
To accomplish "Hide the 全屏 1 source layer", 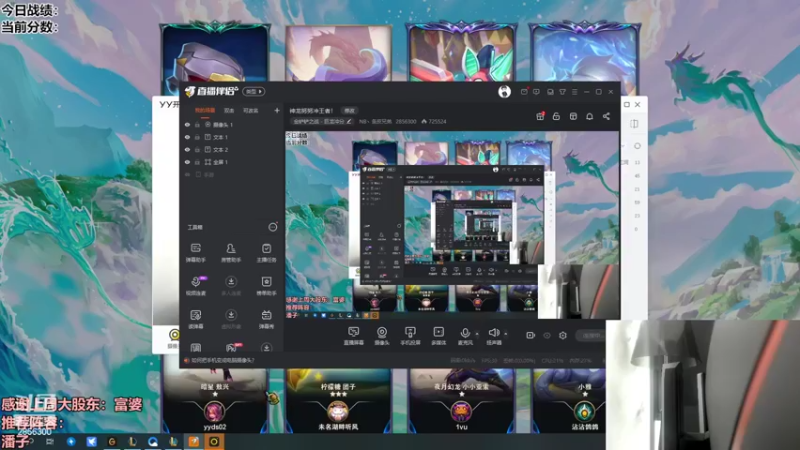I will click(187, 162).
